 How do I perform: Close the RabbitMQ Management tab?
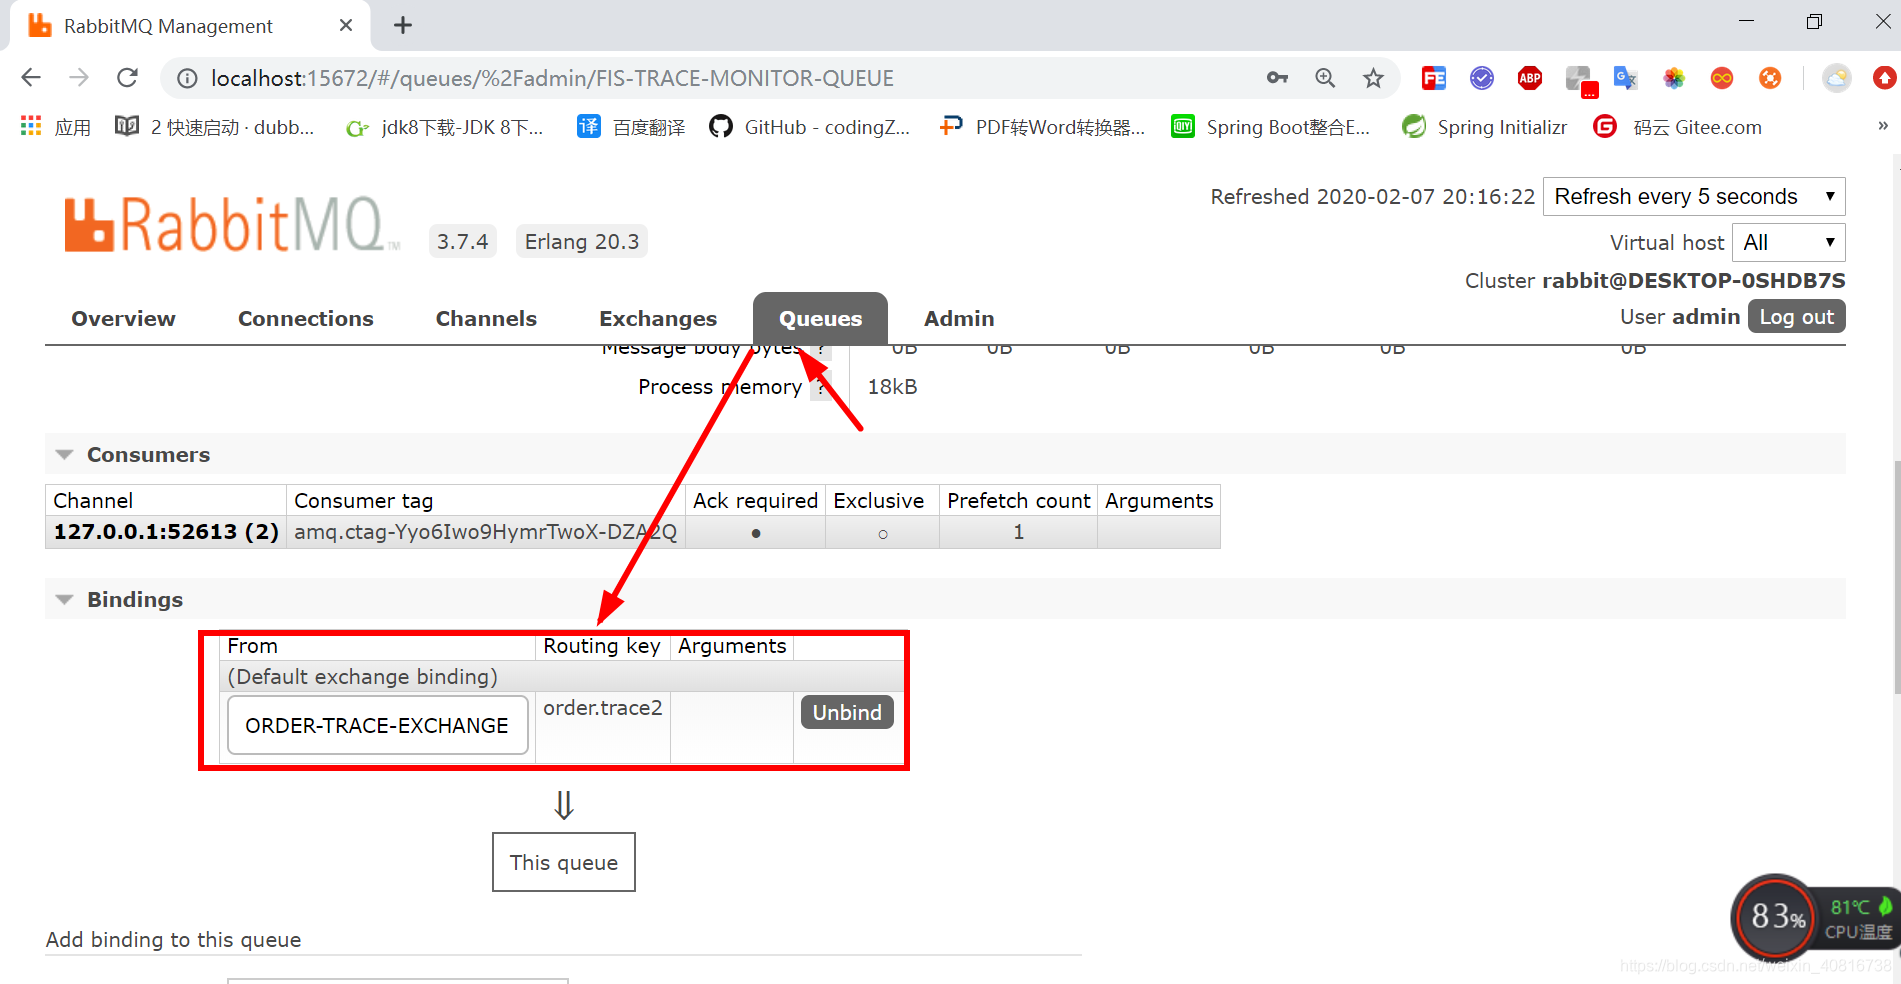coord(346,25)
